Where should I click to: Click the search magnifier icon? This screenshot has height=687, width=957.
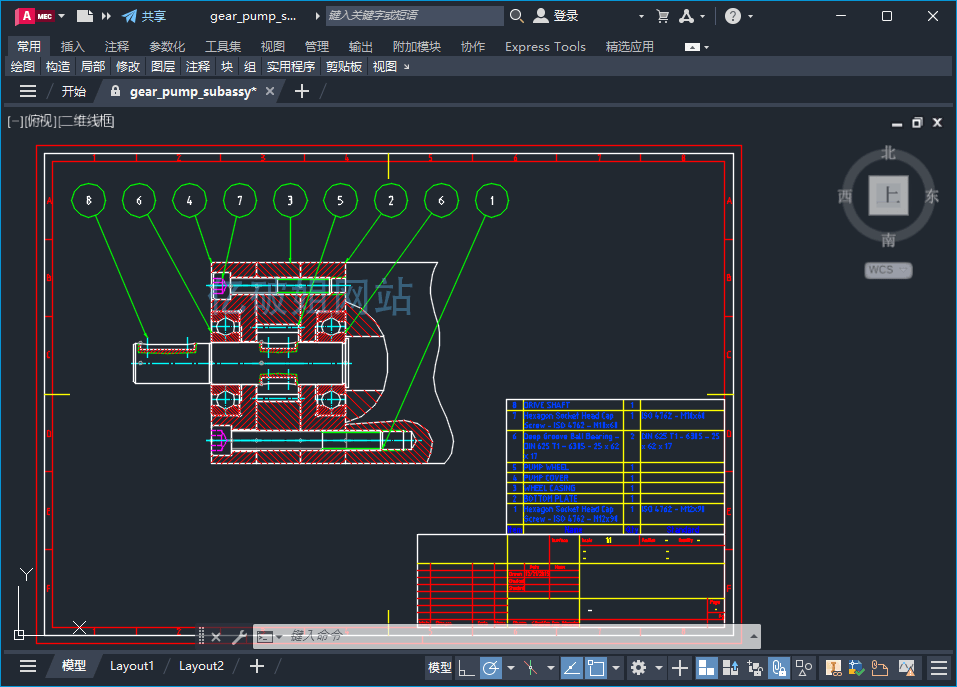click(x=516, y=16)
